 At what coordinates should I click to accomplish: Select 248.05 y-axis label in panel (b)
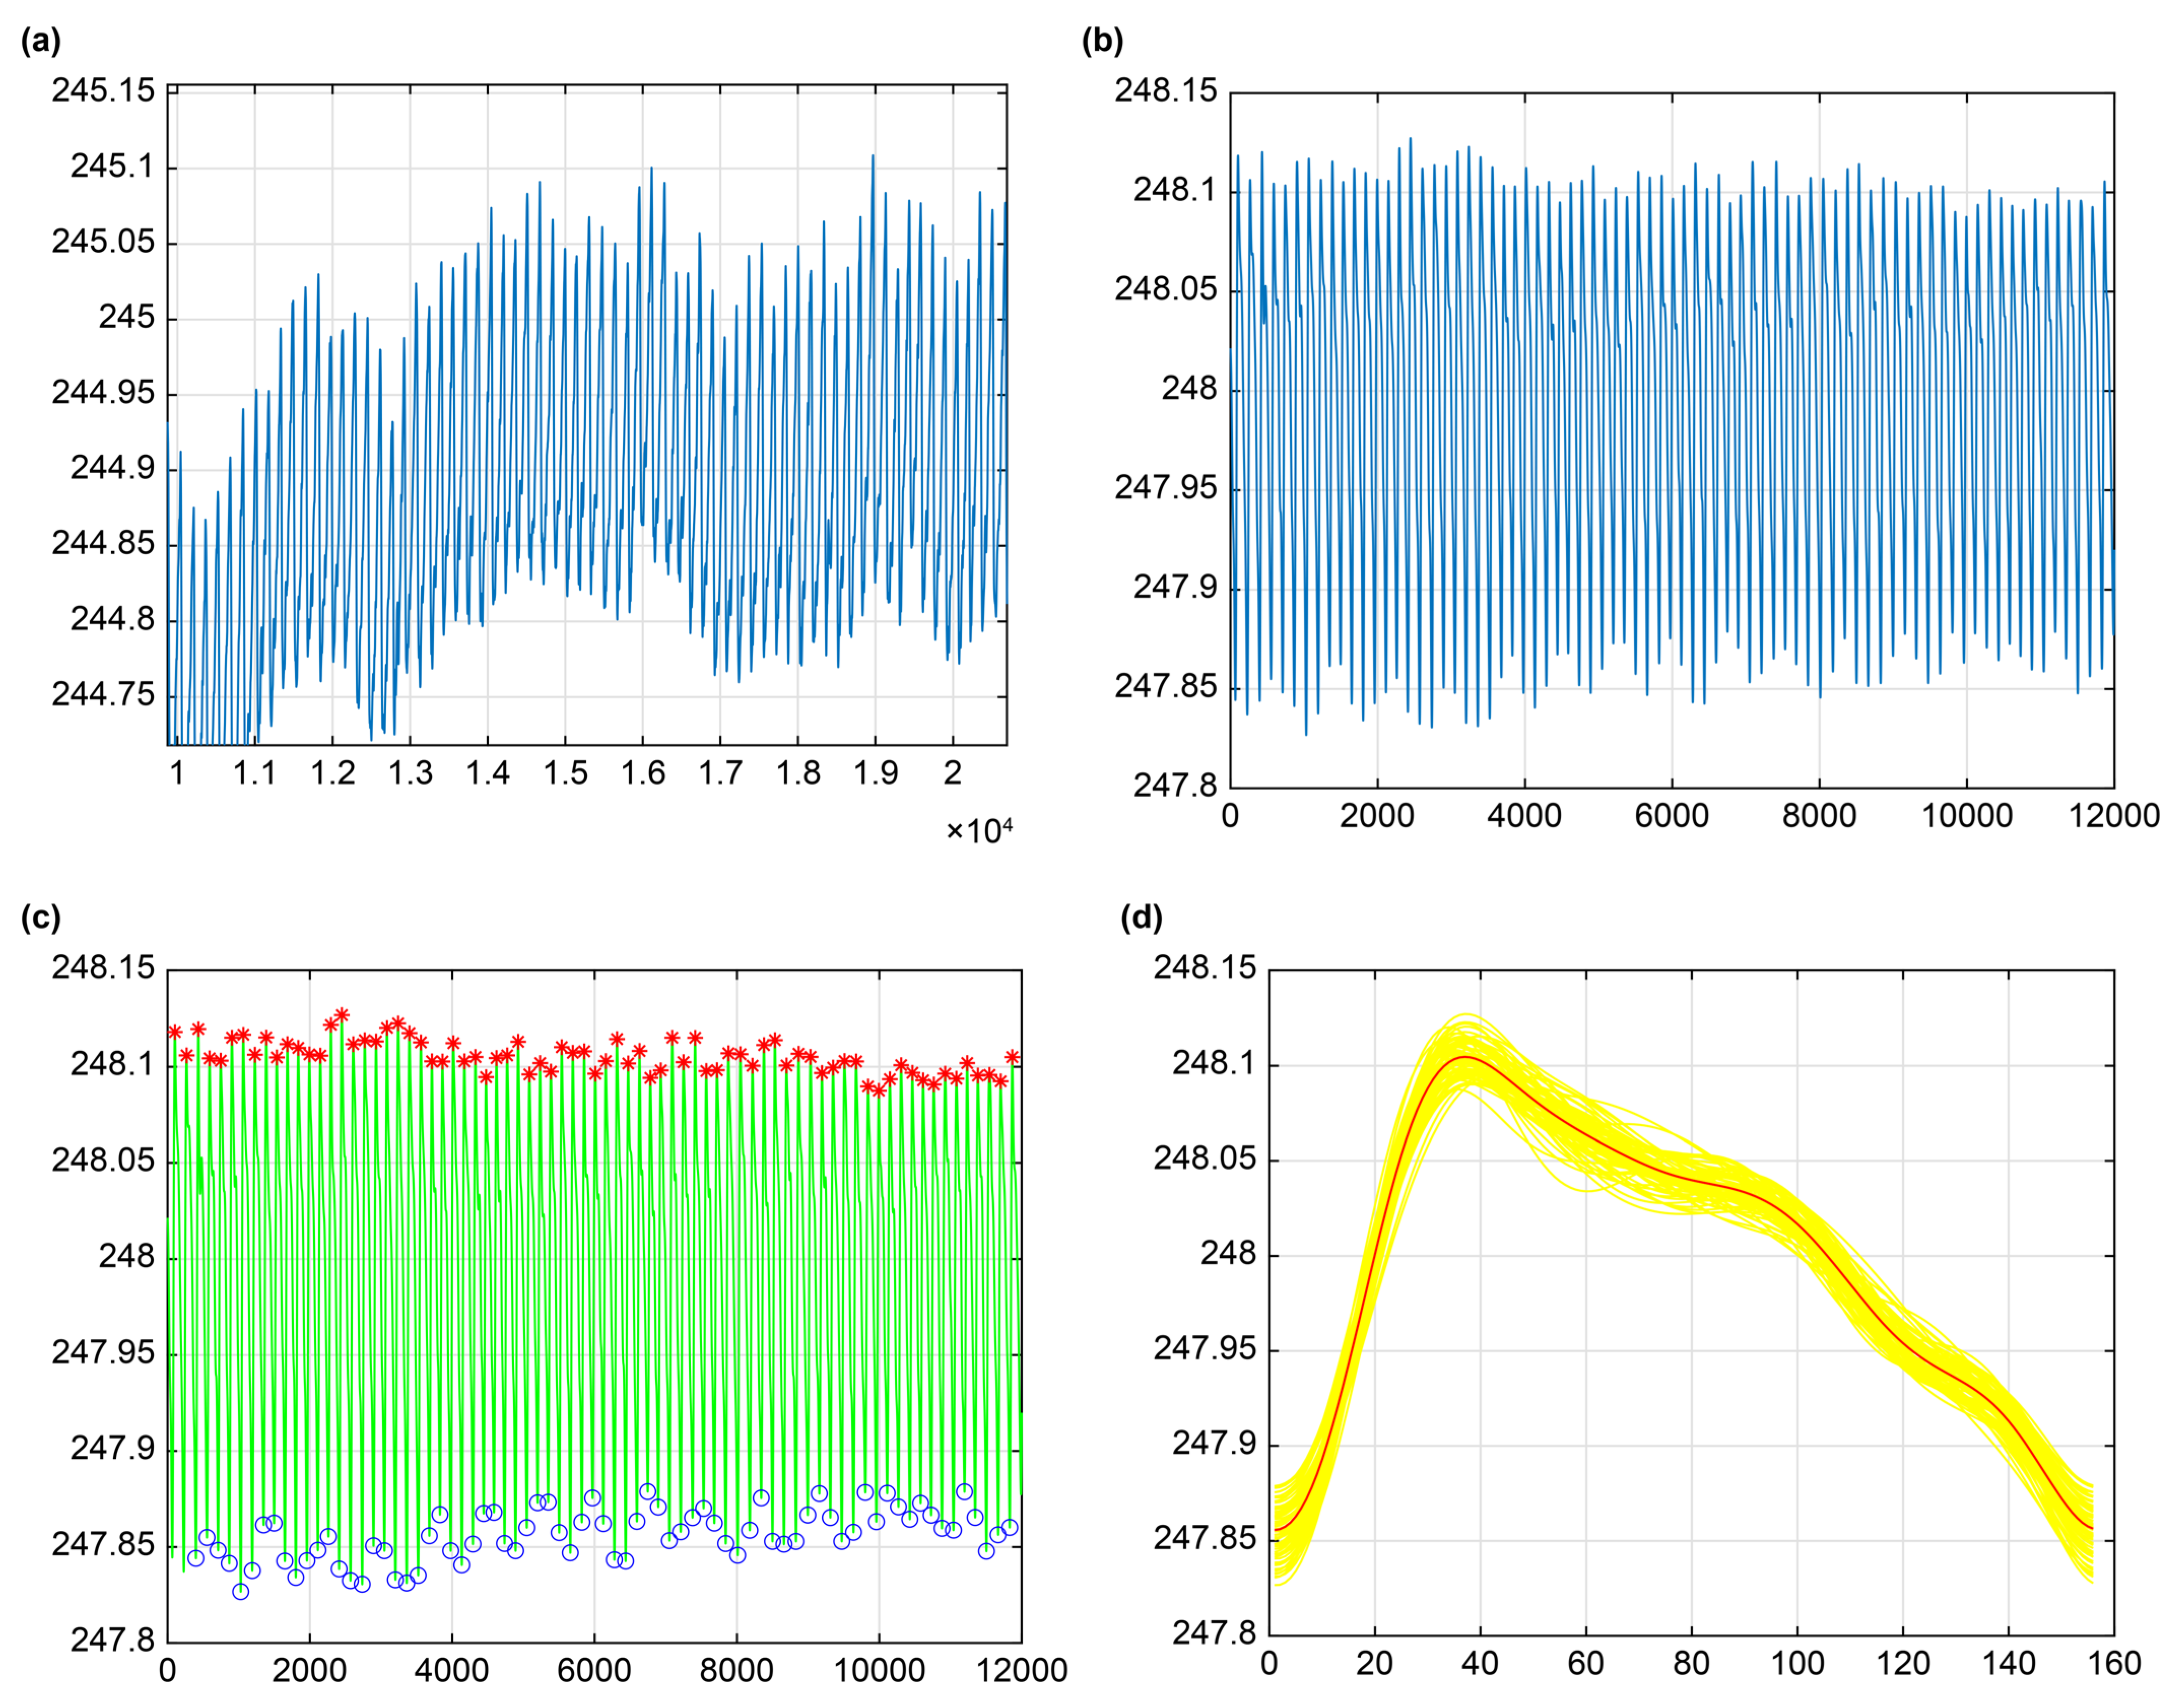pos(1166,290)
